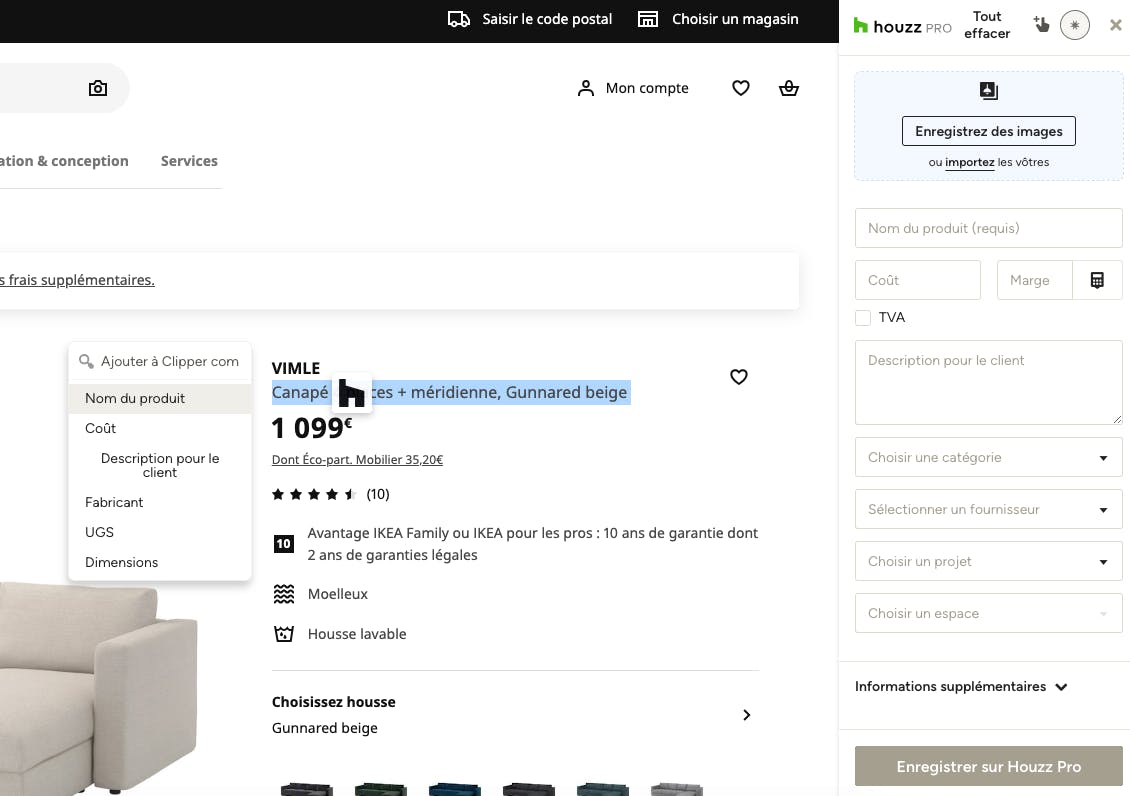Image resolution: width=1130 pixels, height=796 pixels.
Task: Add VIMLE sofa to favorites heart
Action: [x=739, y=377]
